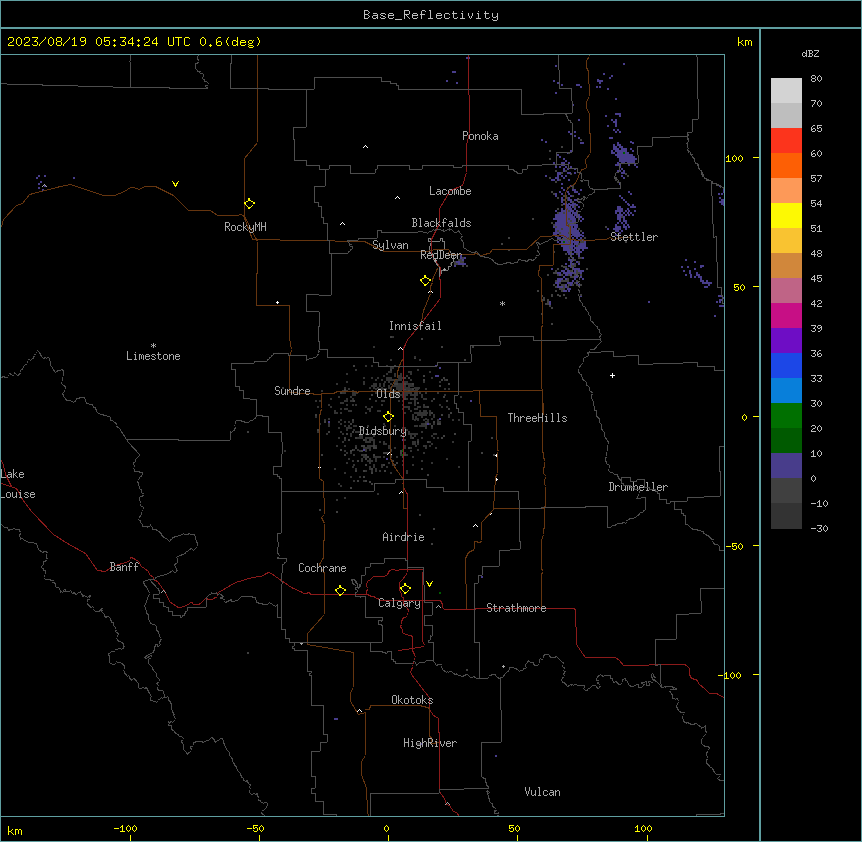The image size is (862, 842).
Task: Click the -100 tick on the bottom axis
Action: pos(125,829)
